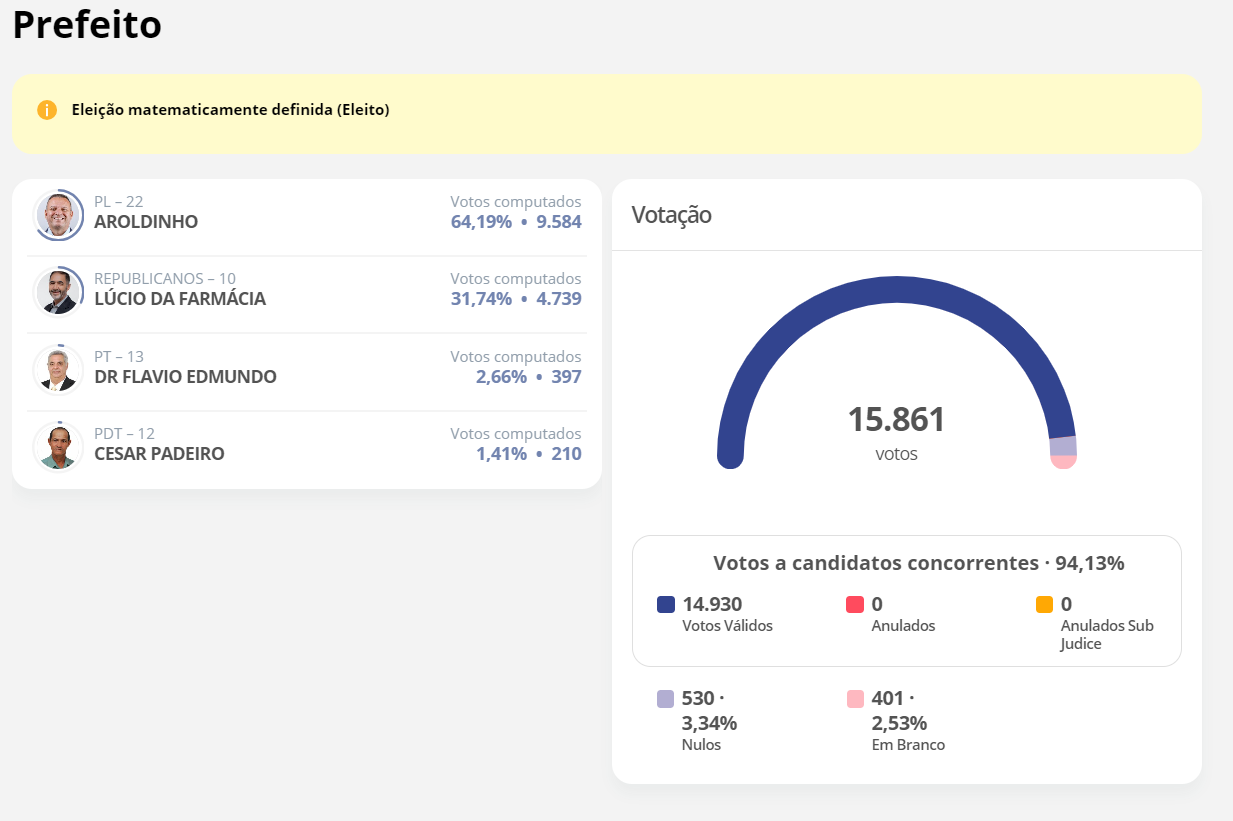Open Dr Flavio Edmundo's candidate photo
This screenshot has width=1233, height=821.
coord(58,370)
